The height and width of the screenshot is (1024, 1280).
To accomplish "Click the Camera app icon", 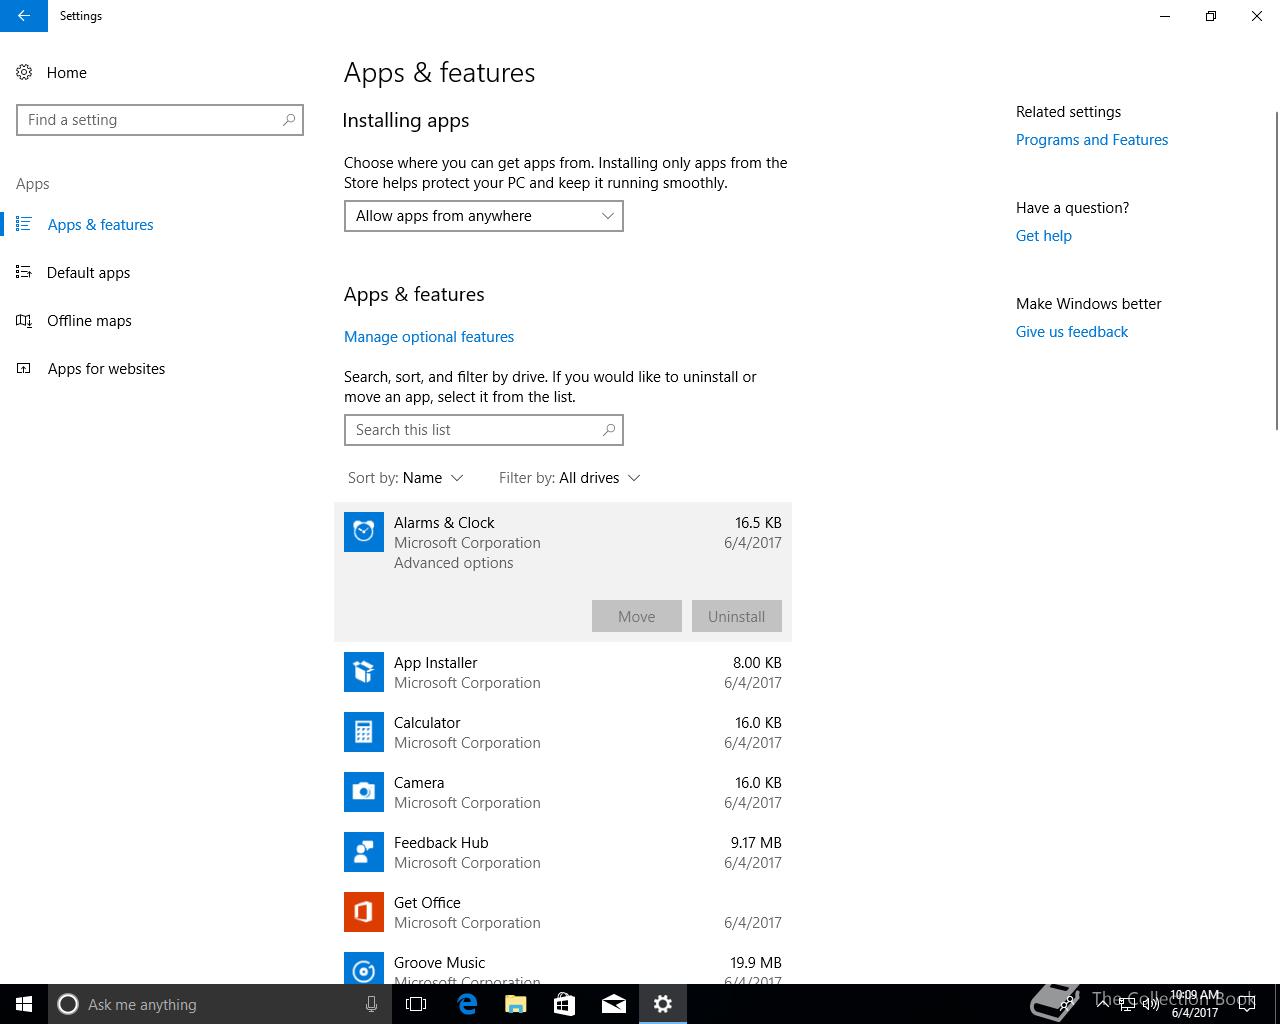I will 364,792.
